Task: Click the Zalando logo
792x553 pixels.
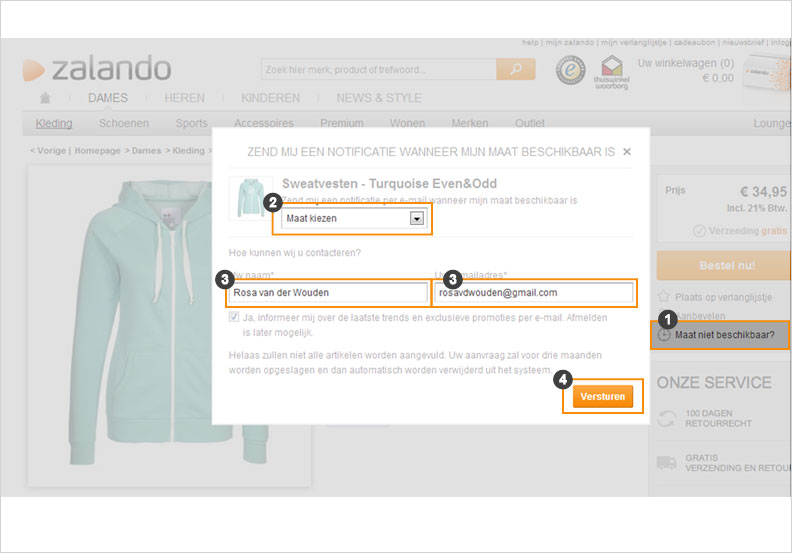Action: point(96,69)
